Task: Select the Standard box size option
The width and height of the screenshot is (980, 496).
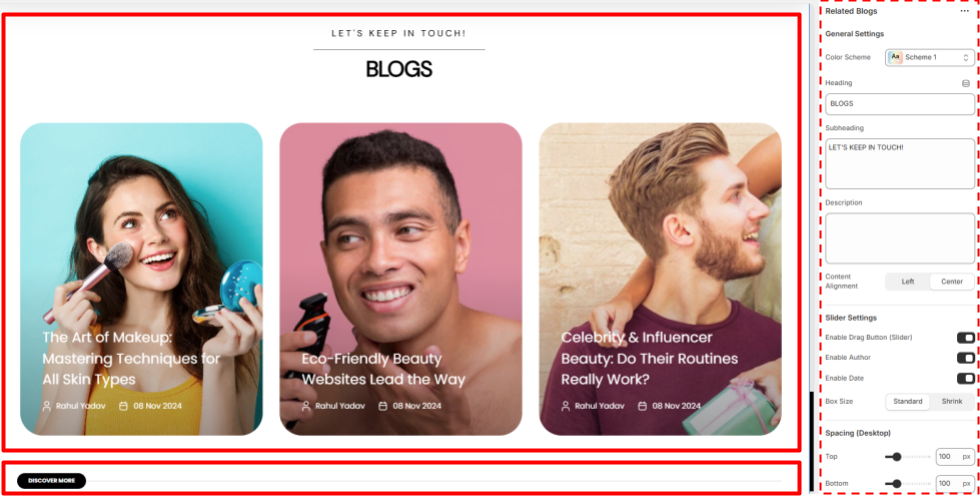Action: pyautogui.click(x=908, y=402)
